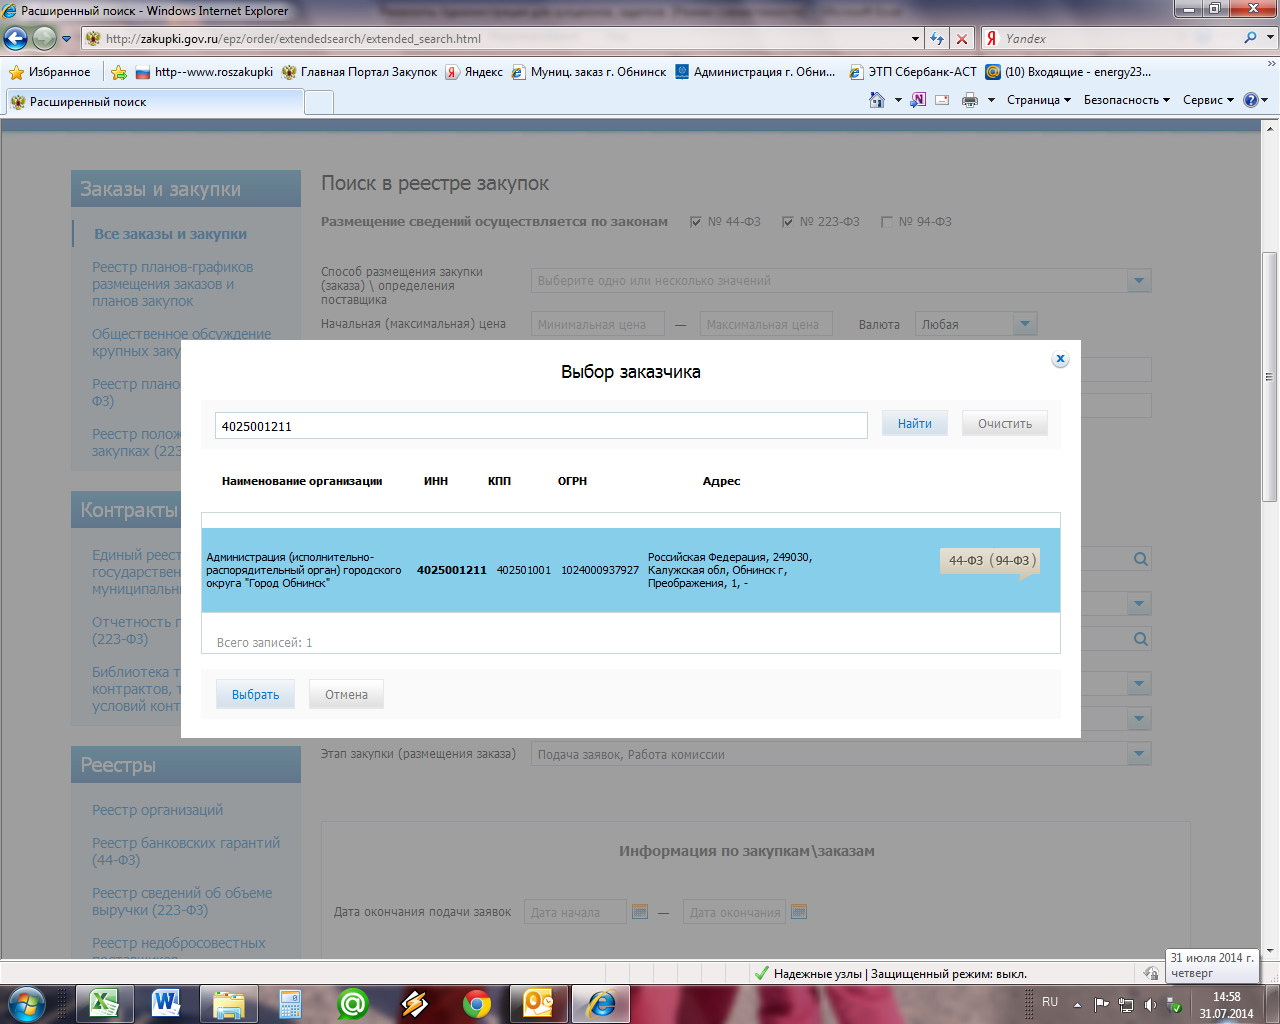Viewport: 1280px width, 1024px height.
Task: Uncheck the № 223-ФЗ law checkbox
Action: tap(788, 222)
